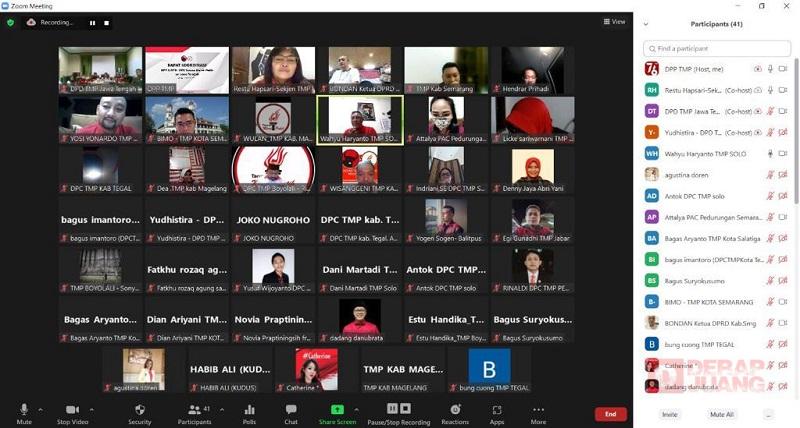Toggle microphone for DPP TMP host row

click(770, 69)
